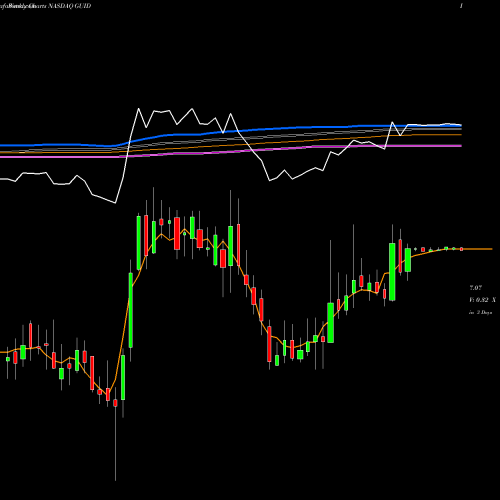The image size is (500, 500).
Task: Select the tallest green candlestick body
Action: (131, 310)
